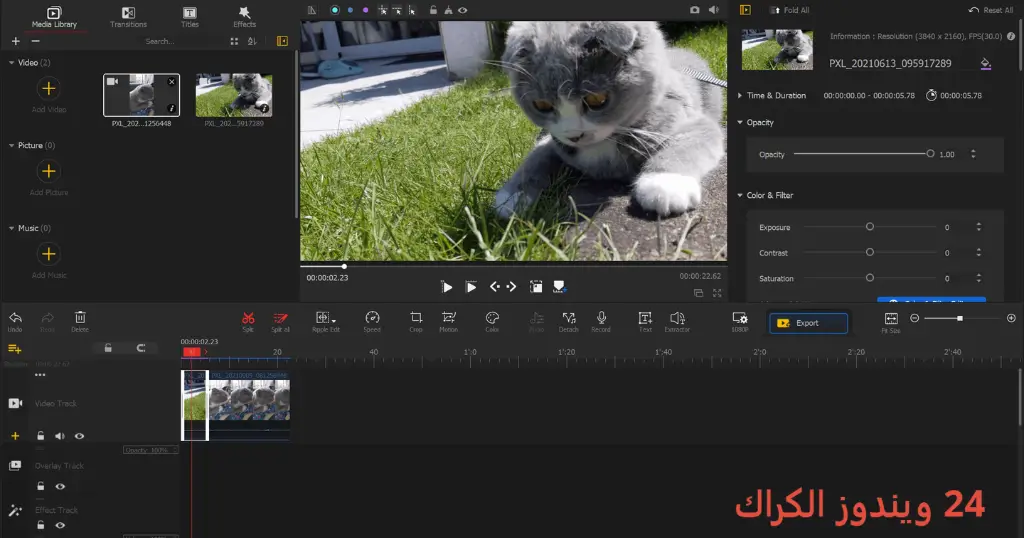Viewport: 1024px width, 538px height.
Task: Open the media library sort options
Action: [252, 41]
